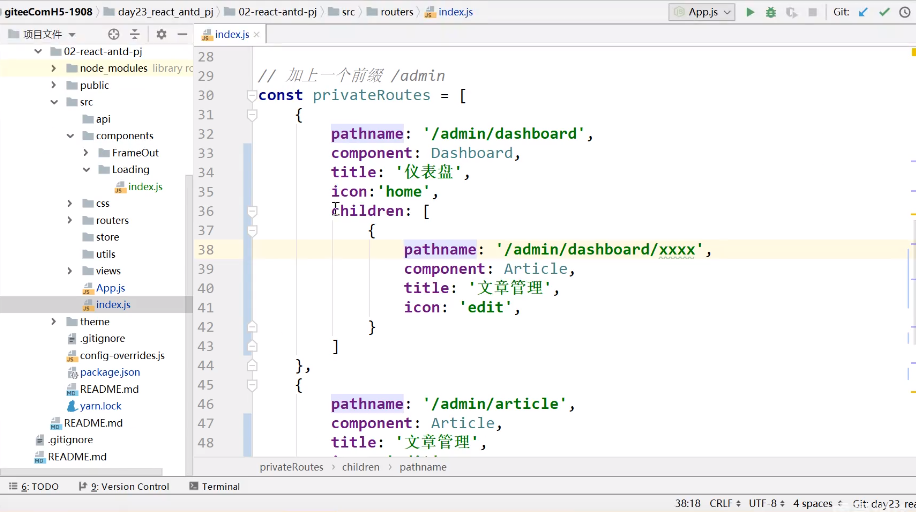Run the App.js configuration
916x512 pixels.
[750, 12]
